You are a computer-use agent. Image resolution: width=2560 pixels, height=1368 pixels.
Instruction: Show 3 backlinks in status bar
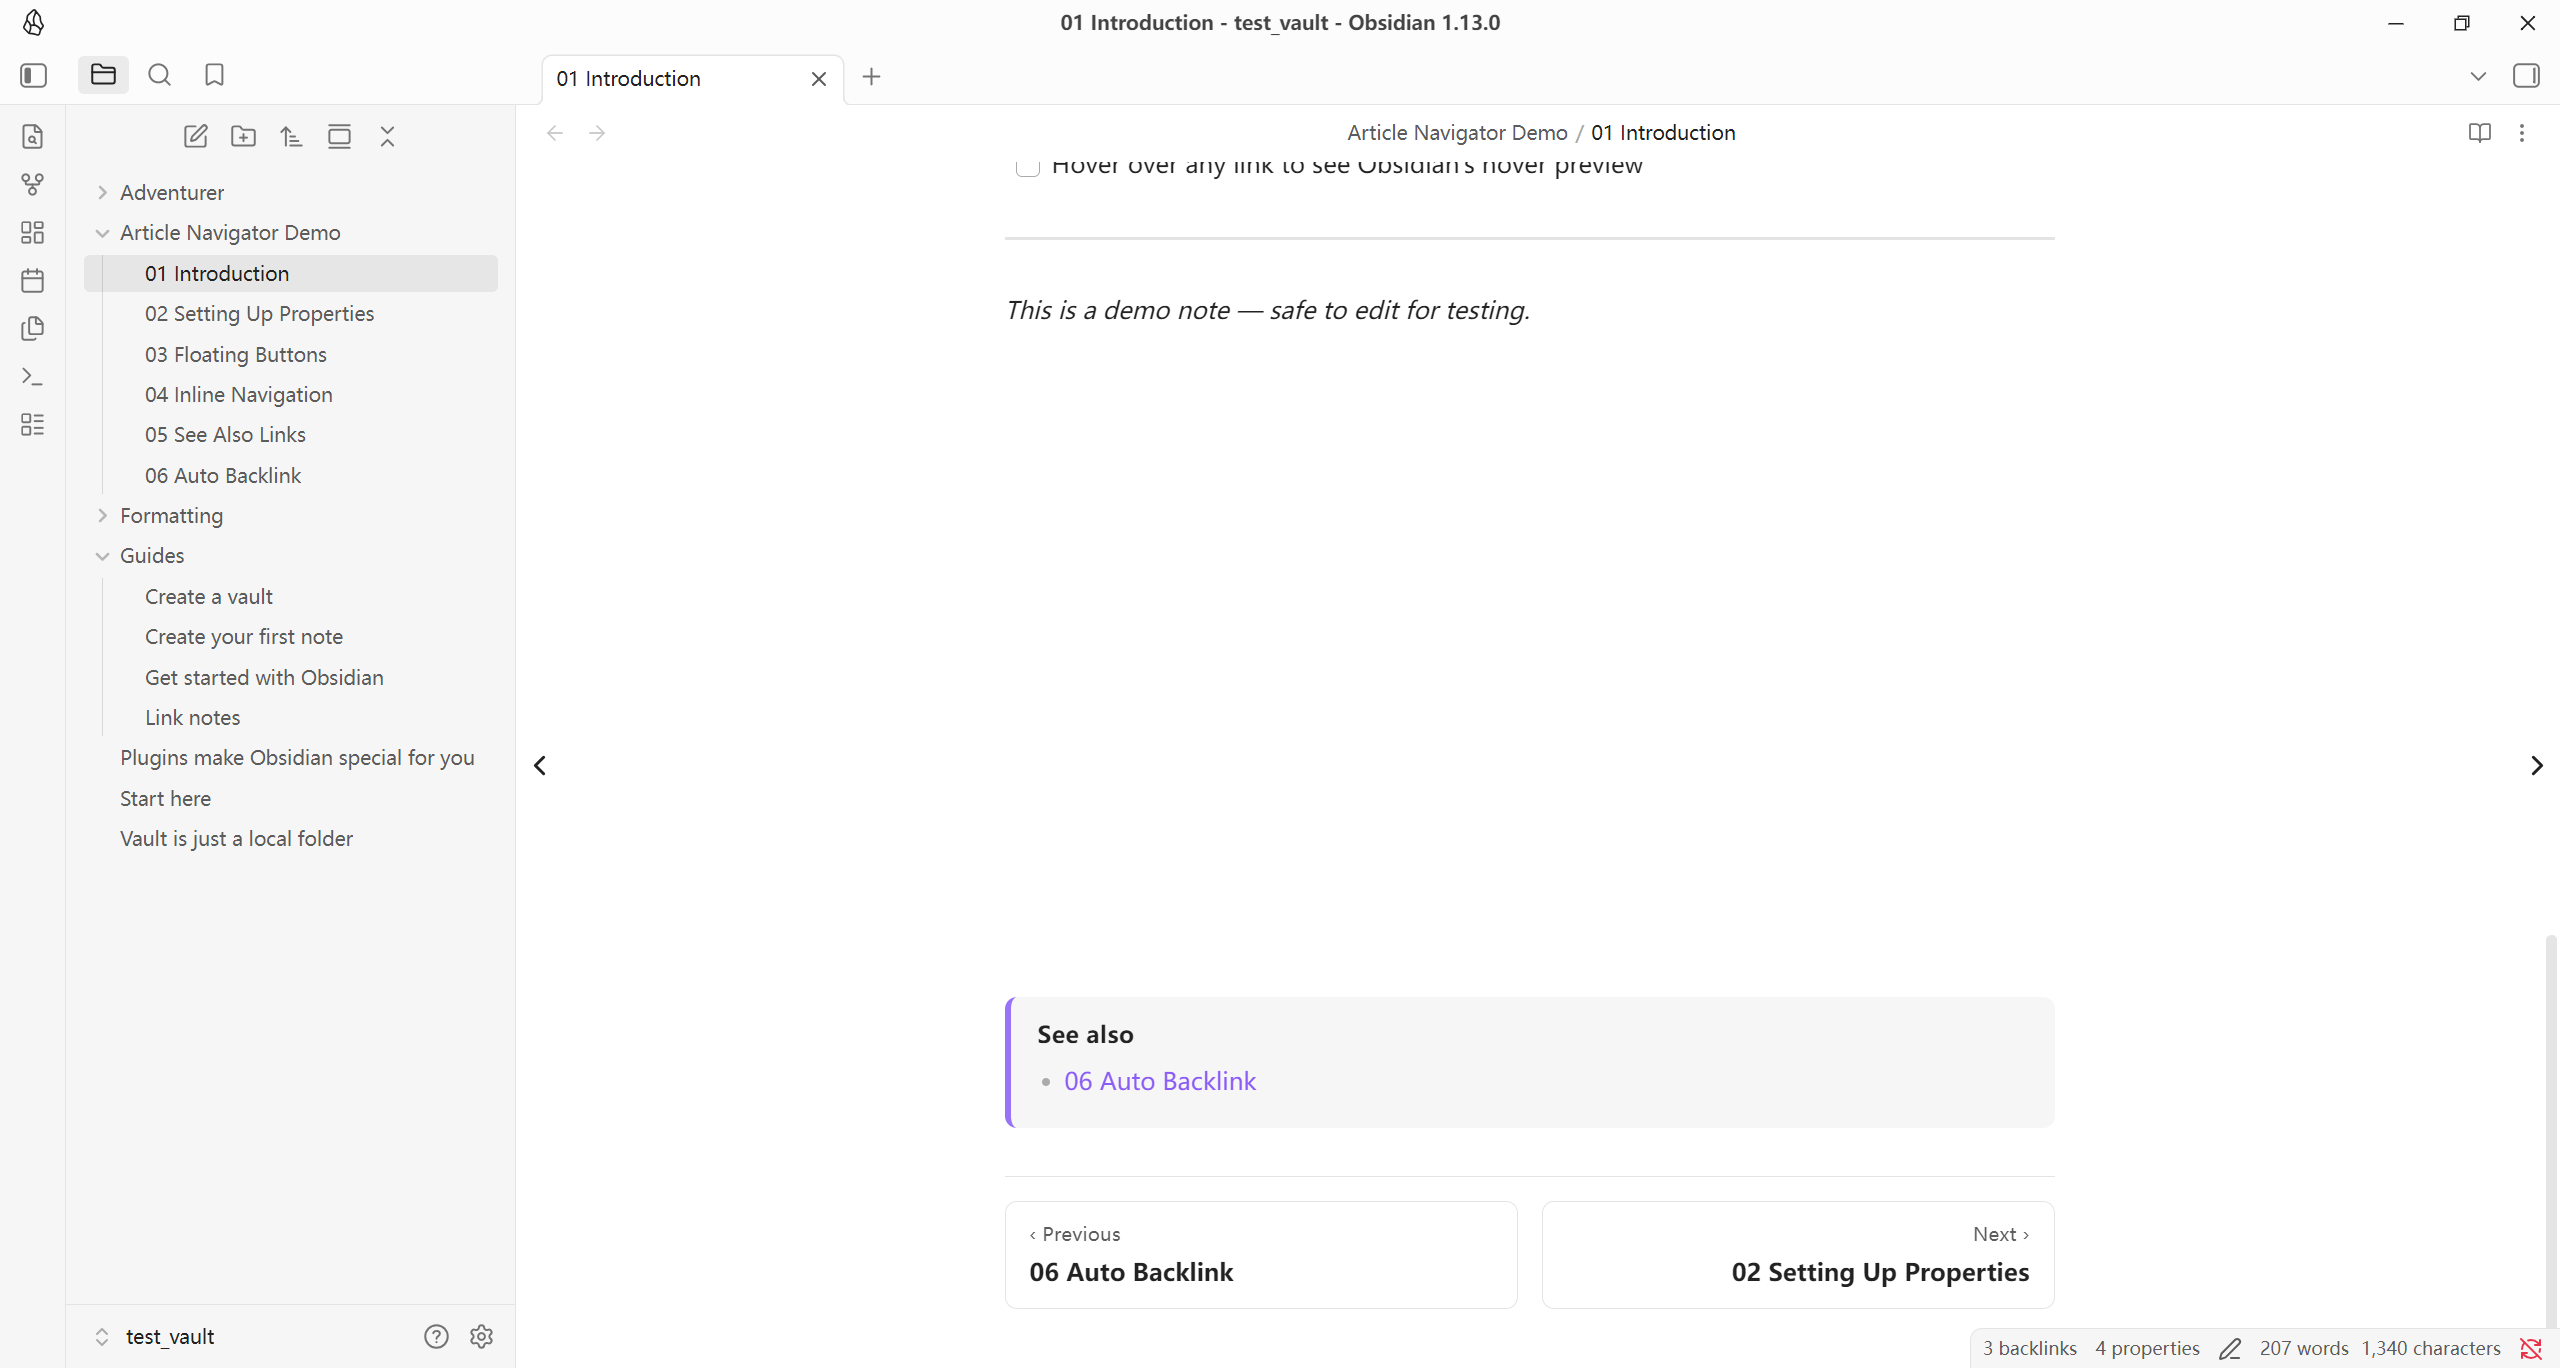(2030, 1348)
